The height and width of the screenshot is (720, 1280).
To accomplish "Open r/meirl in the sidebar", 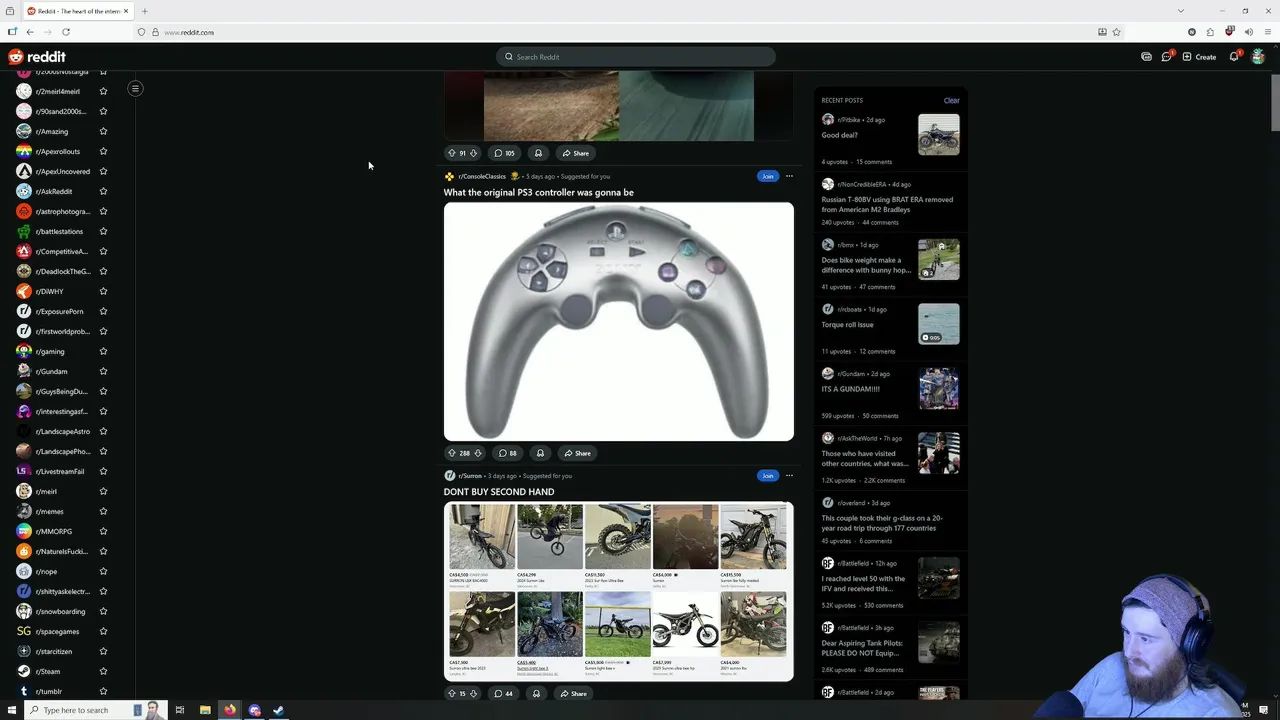I will [x=46, y=491].
